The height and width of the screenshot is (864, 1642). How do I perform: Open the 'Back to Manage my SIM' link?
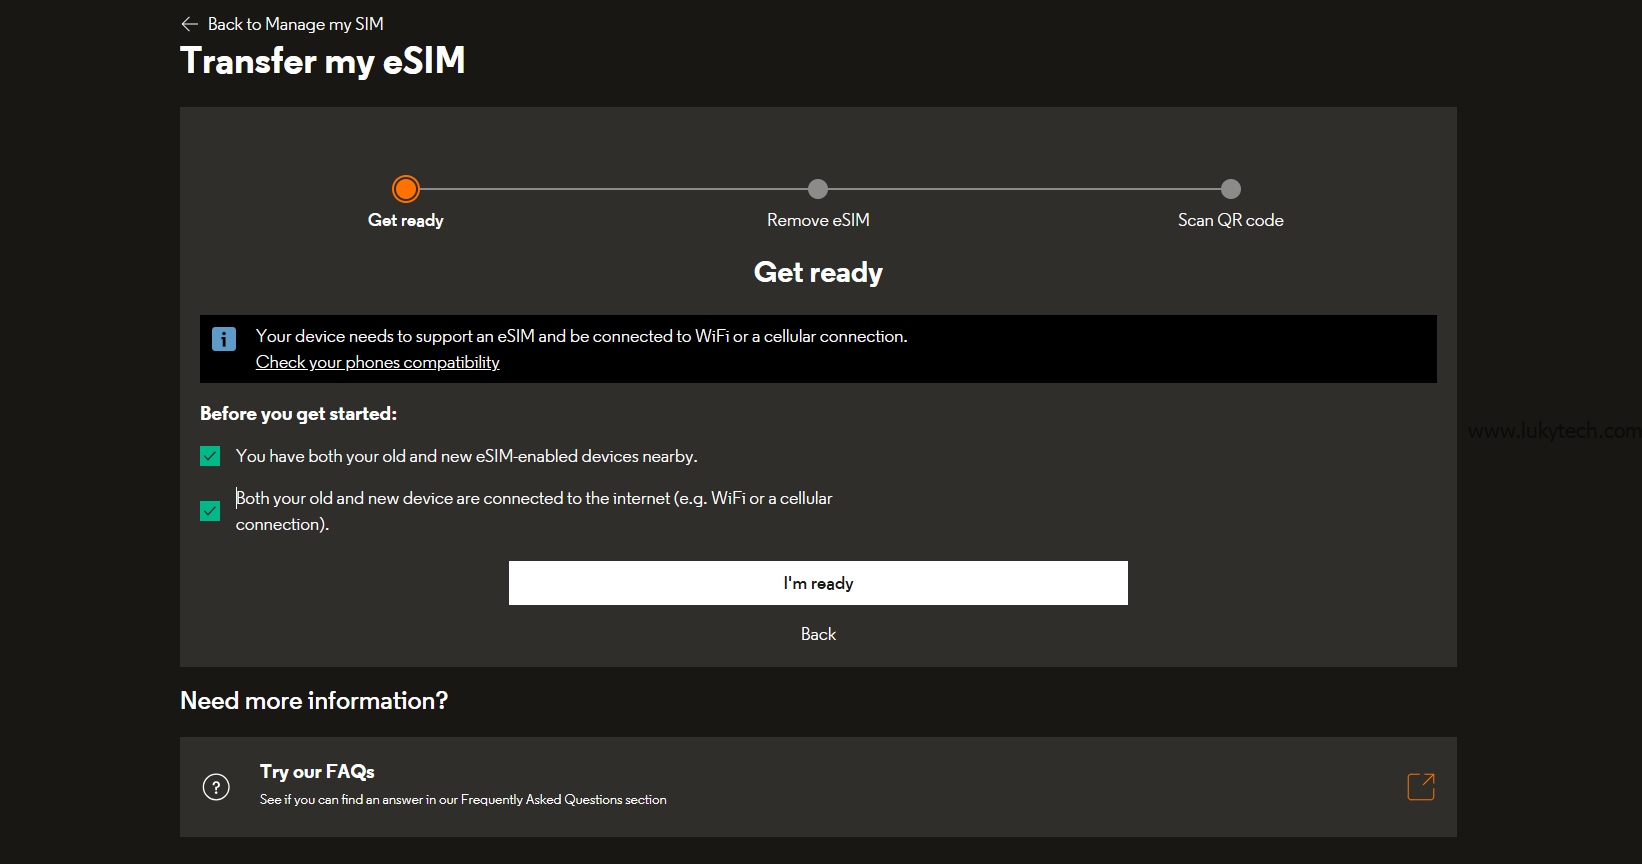point(295,24)
